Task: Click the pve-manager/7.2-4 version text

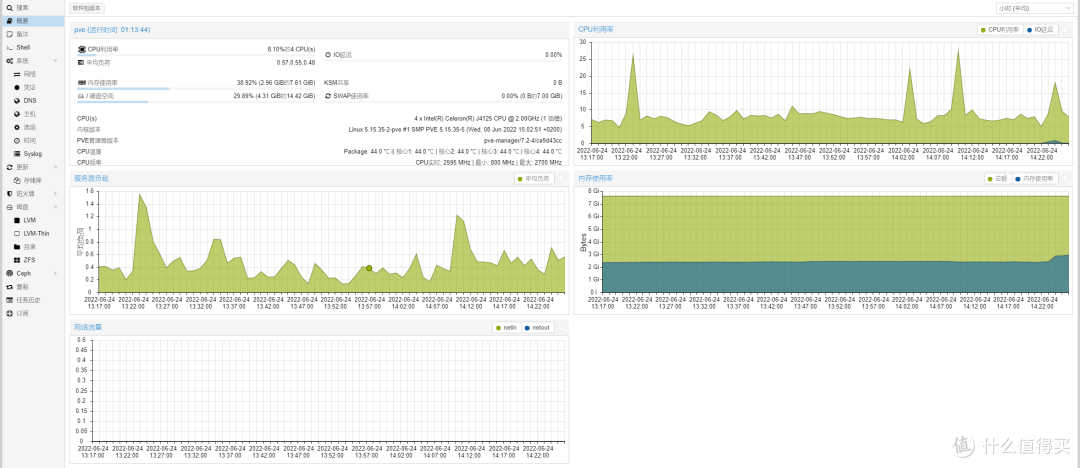Action: pos(523,140)
